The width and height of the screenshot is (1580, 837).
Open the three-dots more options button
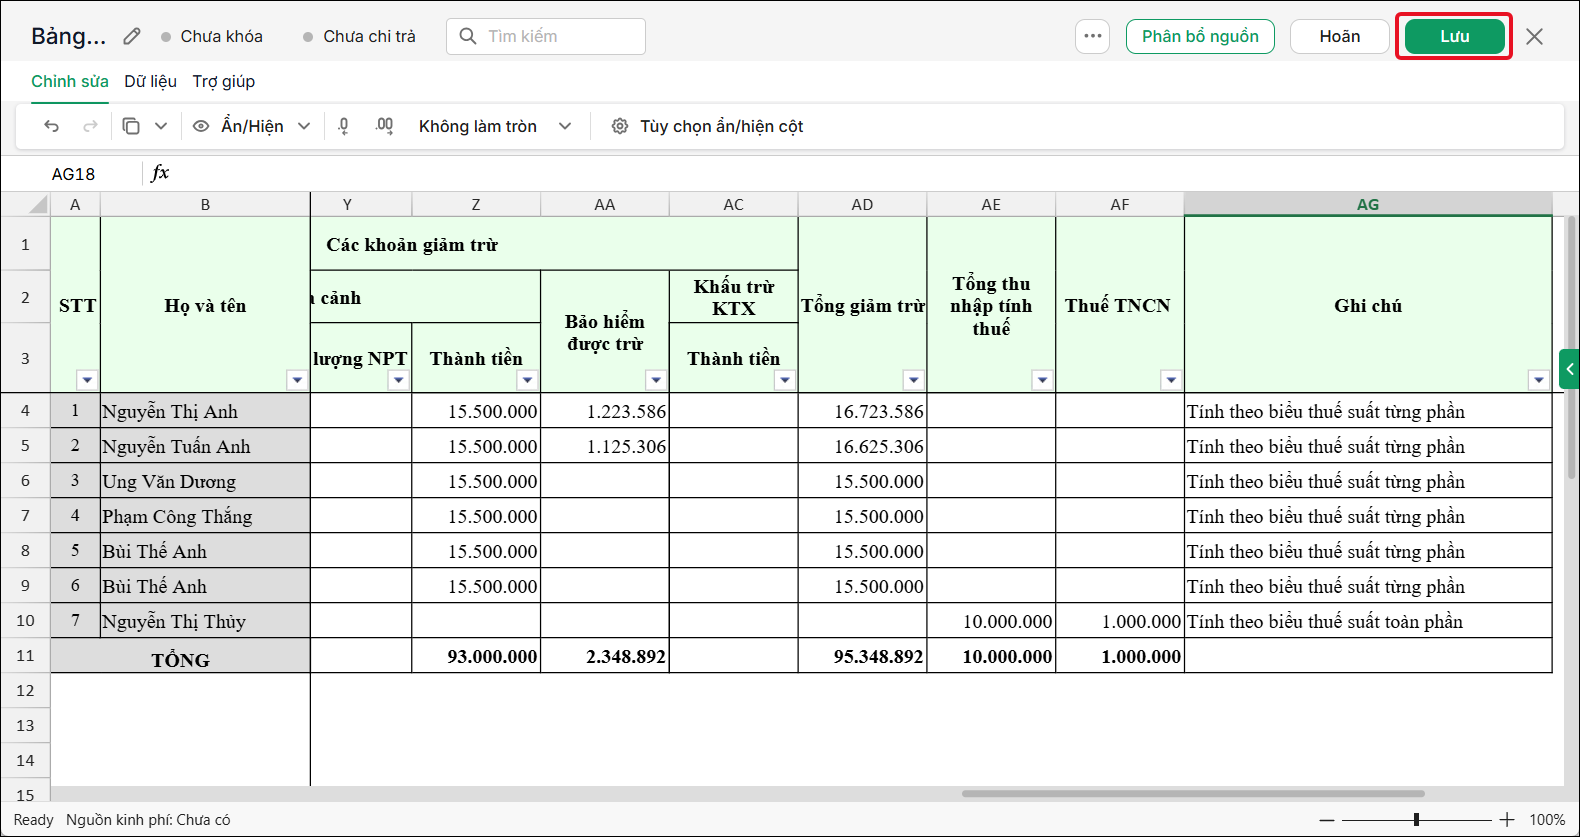tap(1093, 36)
